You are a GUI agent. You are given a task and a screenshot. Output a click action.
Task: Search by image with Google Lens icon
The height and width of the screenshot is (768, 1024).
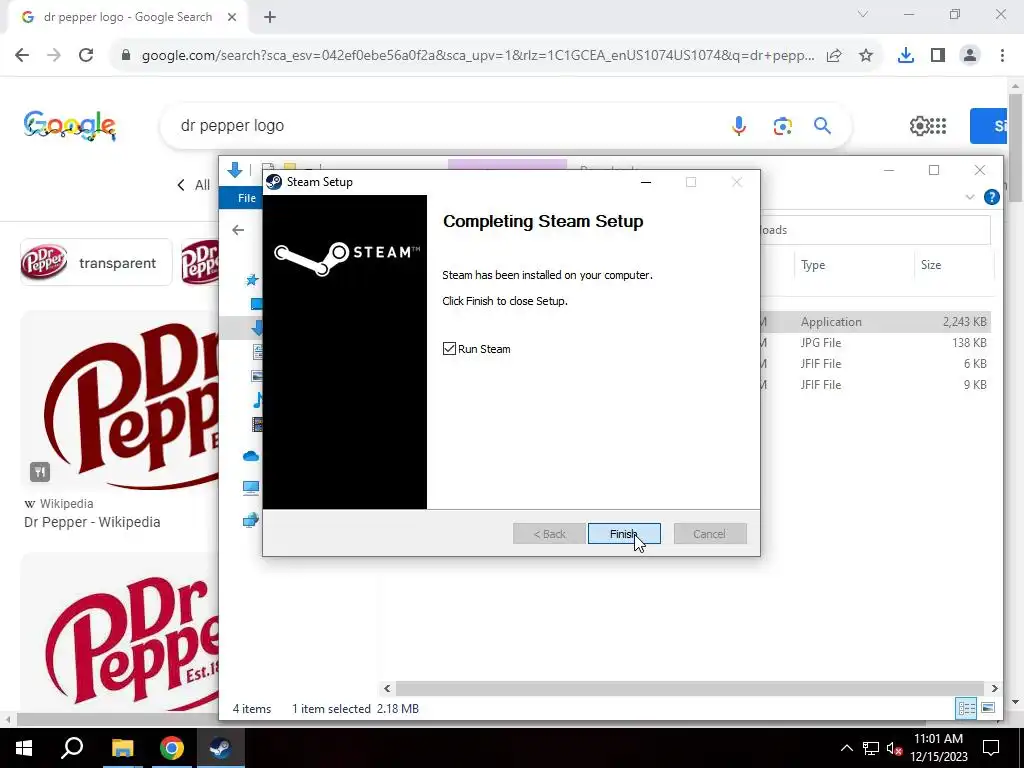pyautogui.click(x=782, y=125)
